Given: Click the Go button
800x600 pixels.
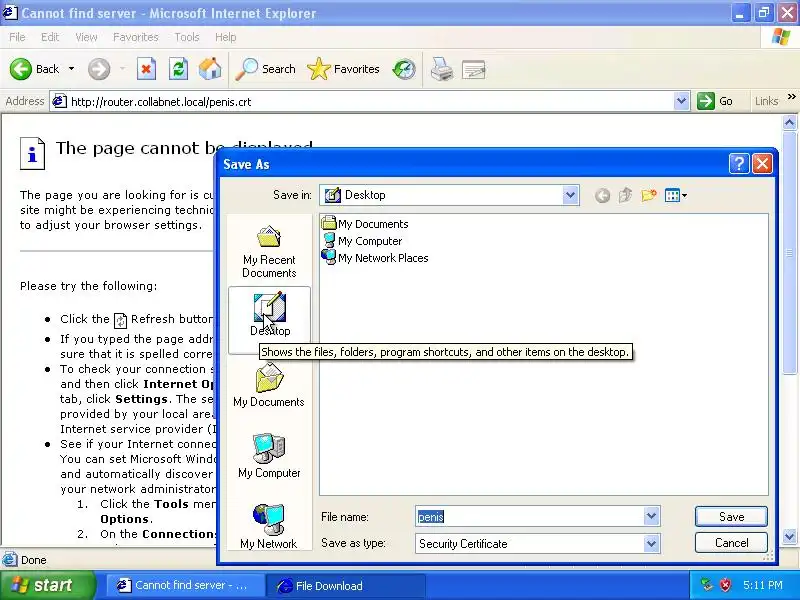Looking at the screenshot, I should tap(715, 102).
